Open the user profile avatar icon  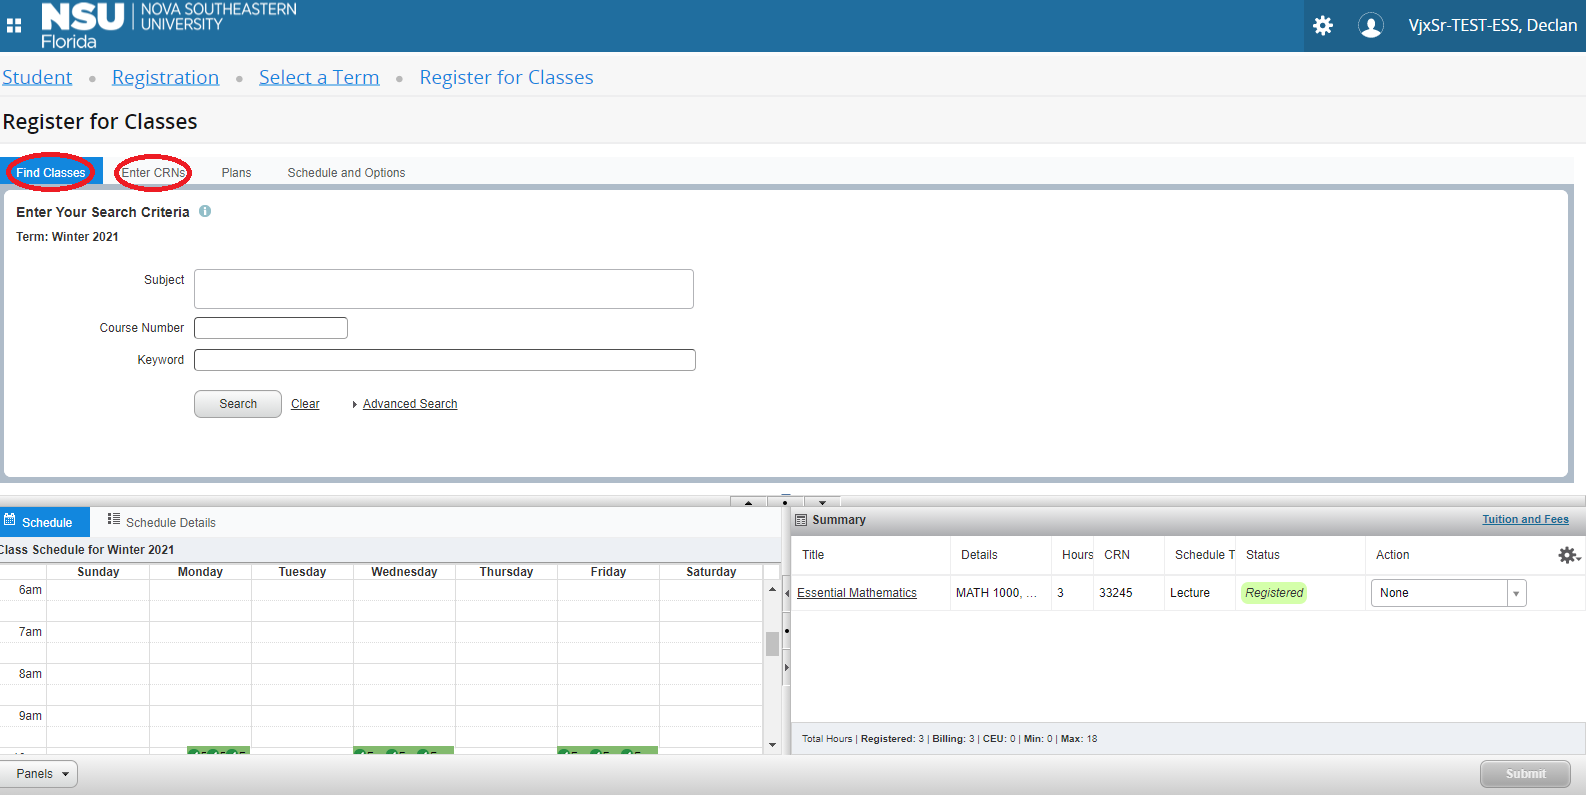click(1371, 26)
